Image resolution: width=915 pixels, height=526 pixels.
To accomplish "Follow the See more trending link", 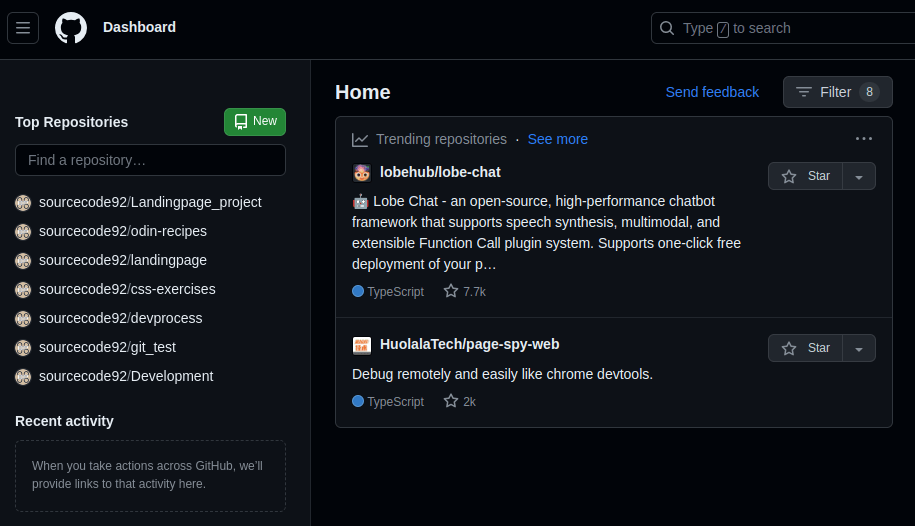I will point(557,139).
